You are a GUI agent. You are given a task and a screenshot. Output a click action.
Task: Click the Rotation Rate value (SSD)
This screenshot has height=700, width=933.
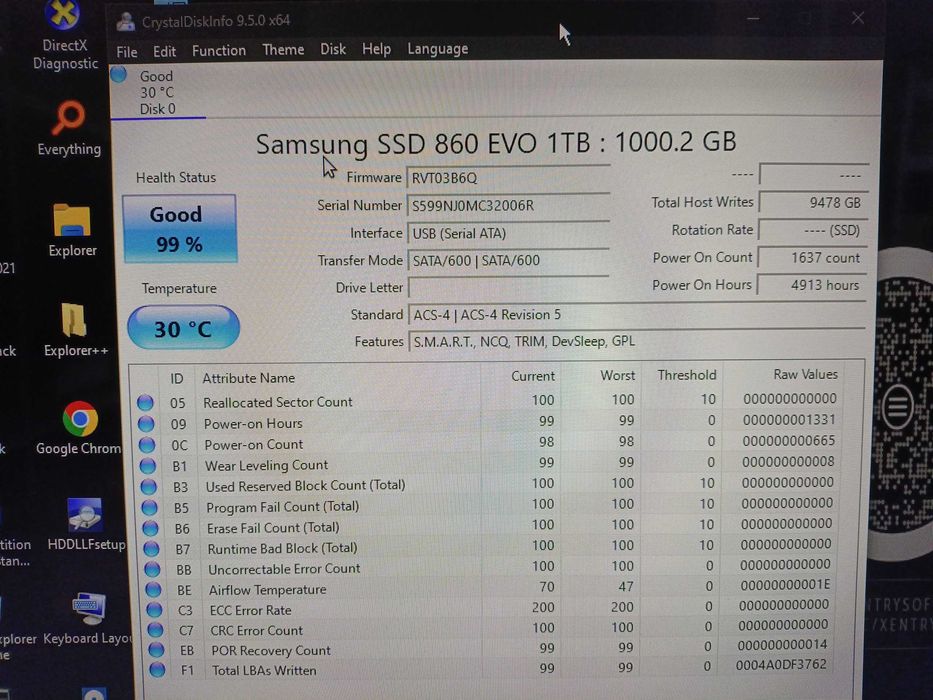pyautogui.click(x=813, y=230)
